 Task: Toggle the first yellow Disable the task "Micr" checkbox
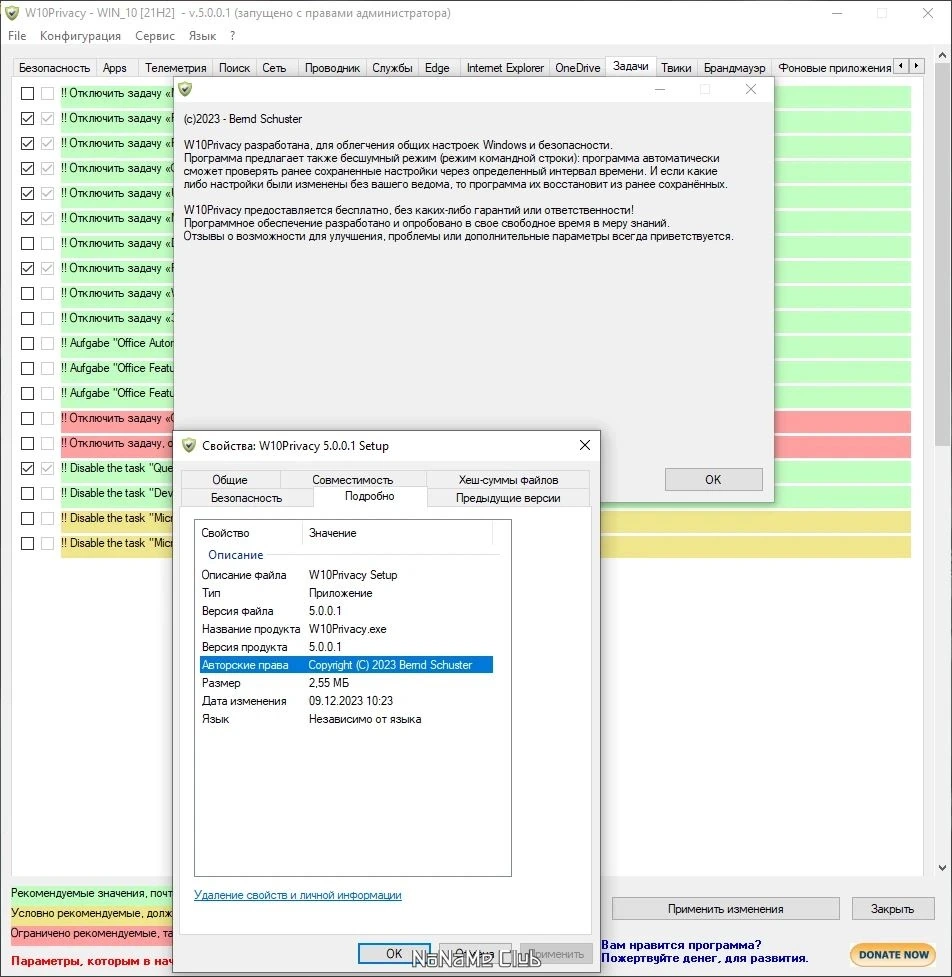click(x=27, y=518)
